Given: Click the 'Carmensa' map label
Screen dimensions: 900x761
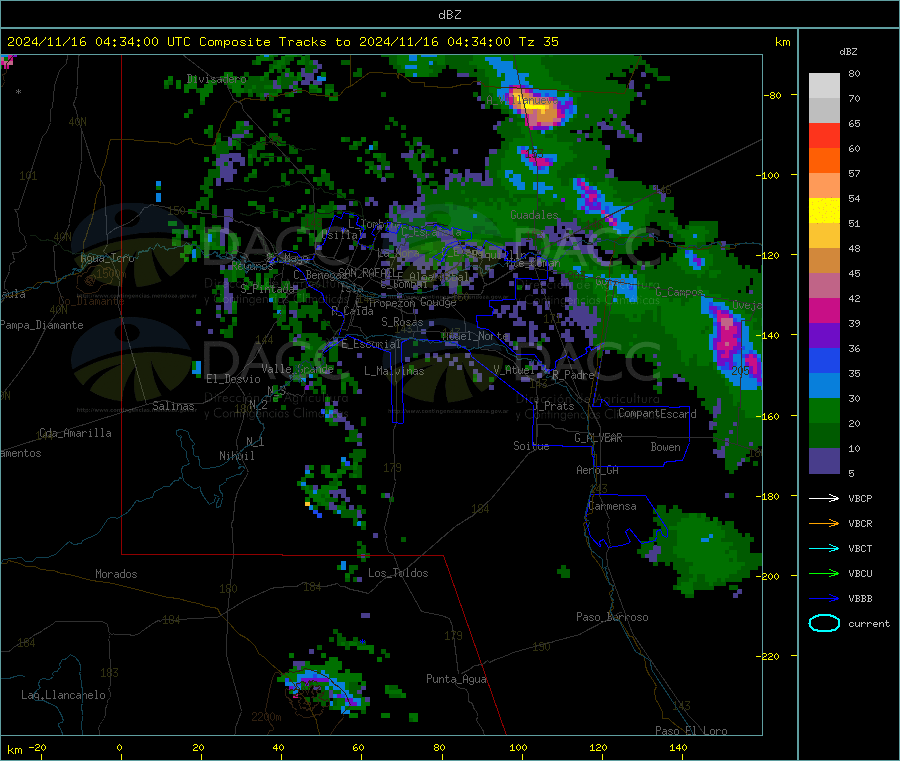Looking at the screenshot, I should pos(612,506).
